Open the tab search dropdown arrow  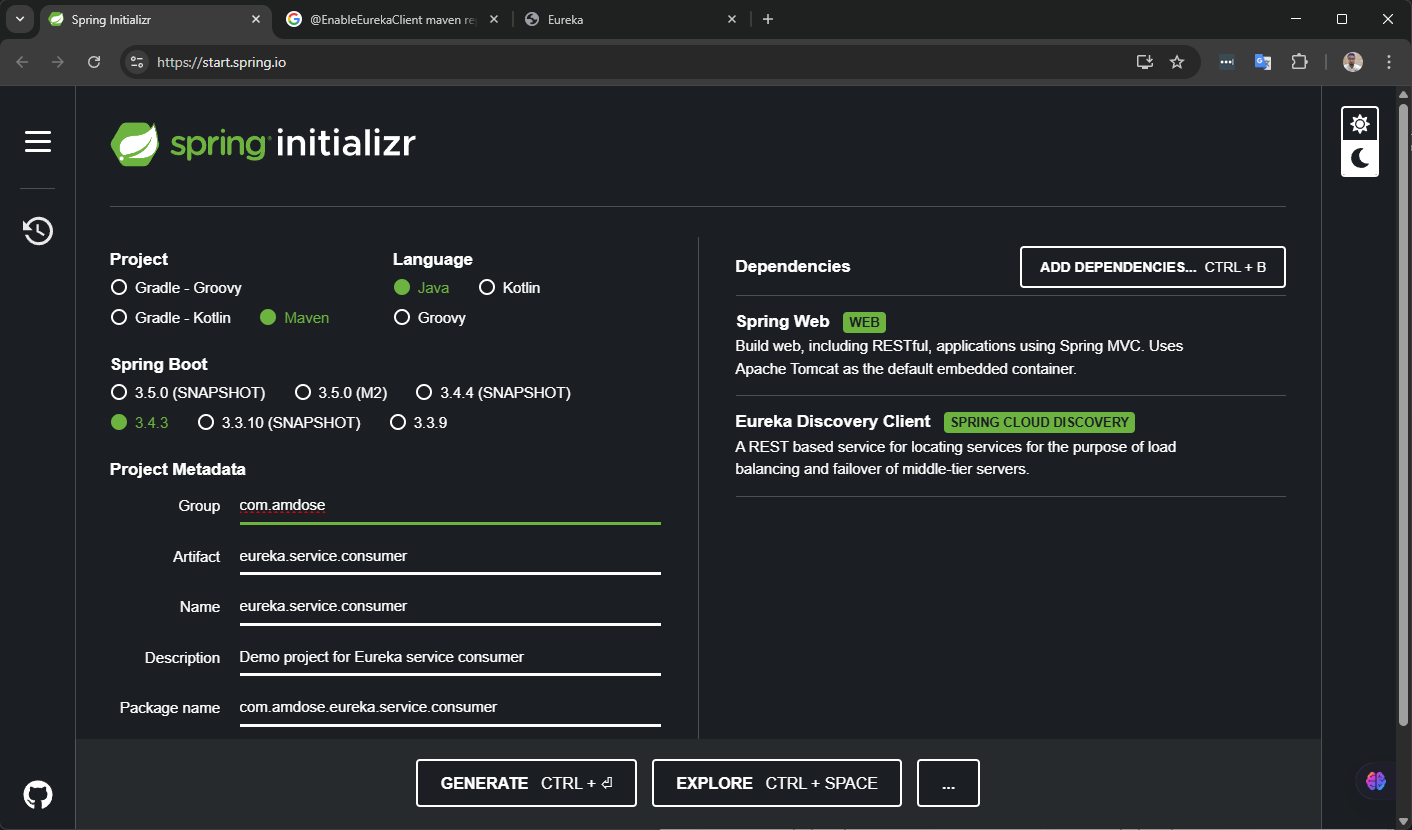(20, 19)
